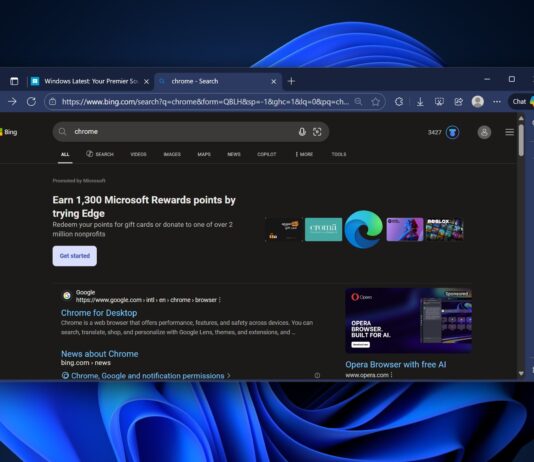Screen dimensions: 534x462
Task: Click the page scrollbar up arrow
Action: (x=521, y=118)
